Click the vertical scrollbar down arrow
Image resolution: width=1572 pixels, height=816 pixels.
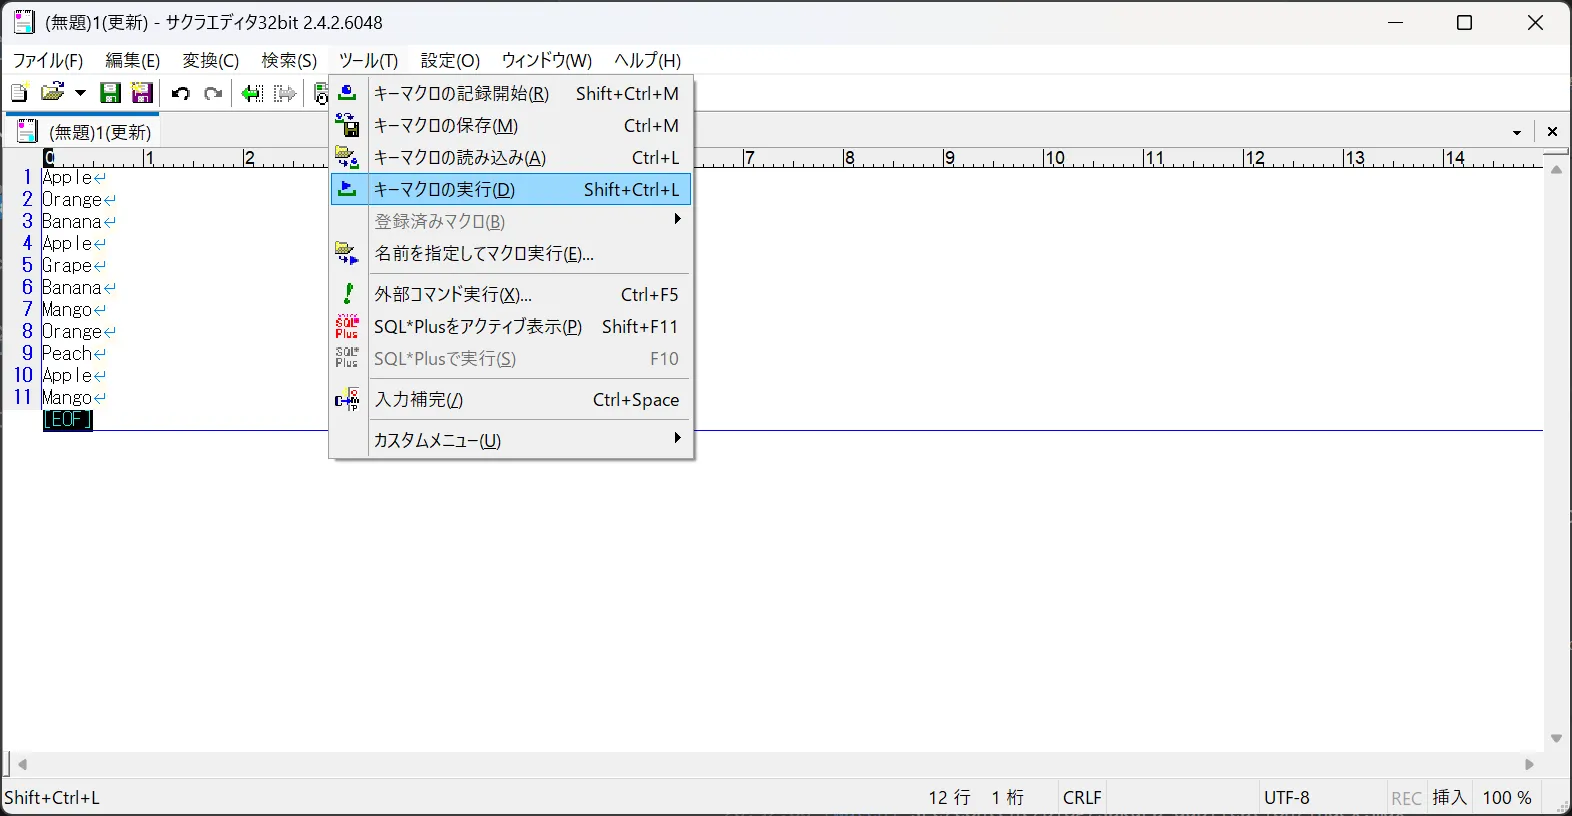1556,738
